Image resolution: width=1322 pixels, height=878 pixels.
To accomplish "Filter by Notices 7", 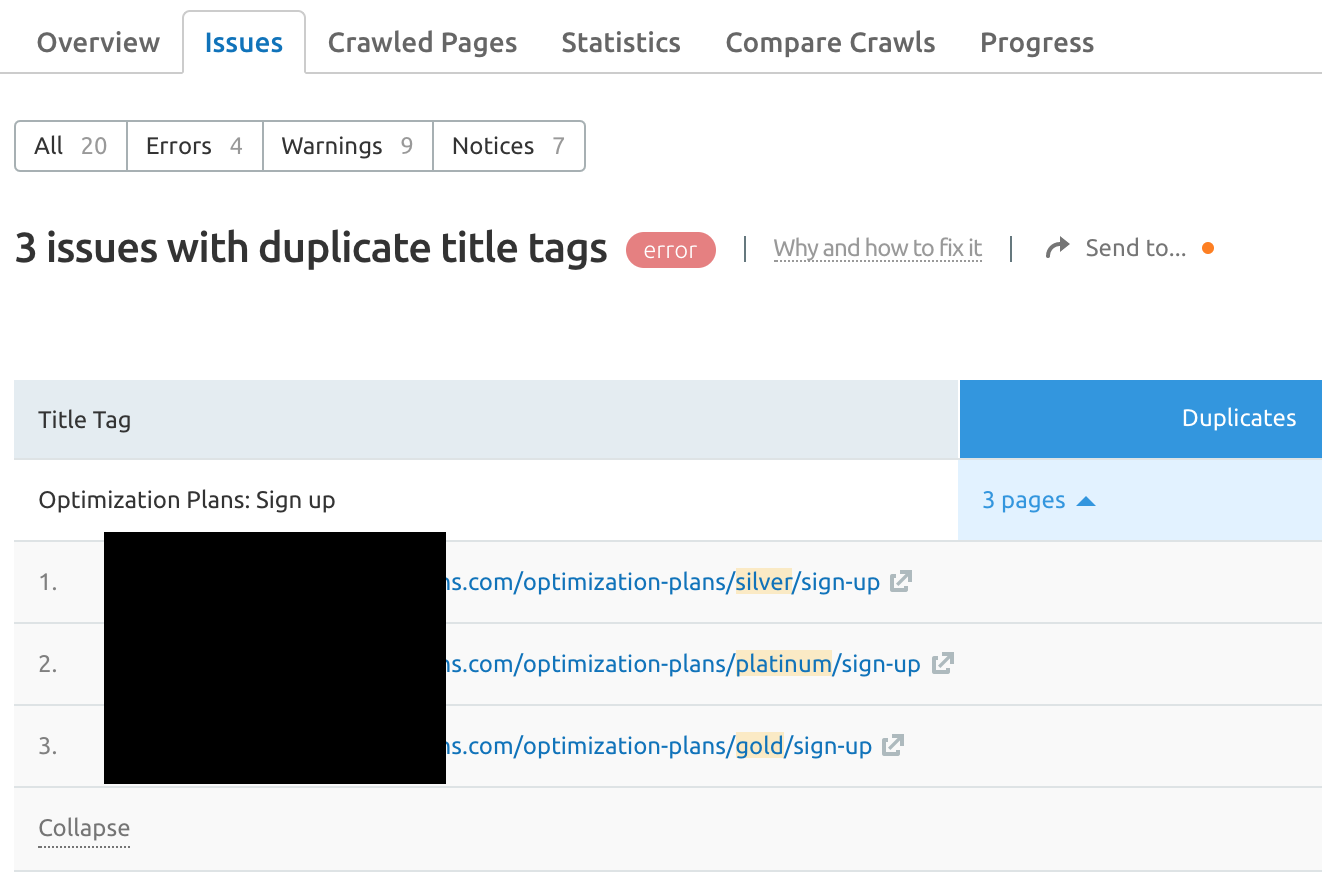I will click(x=509, y=146).
